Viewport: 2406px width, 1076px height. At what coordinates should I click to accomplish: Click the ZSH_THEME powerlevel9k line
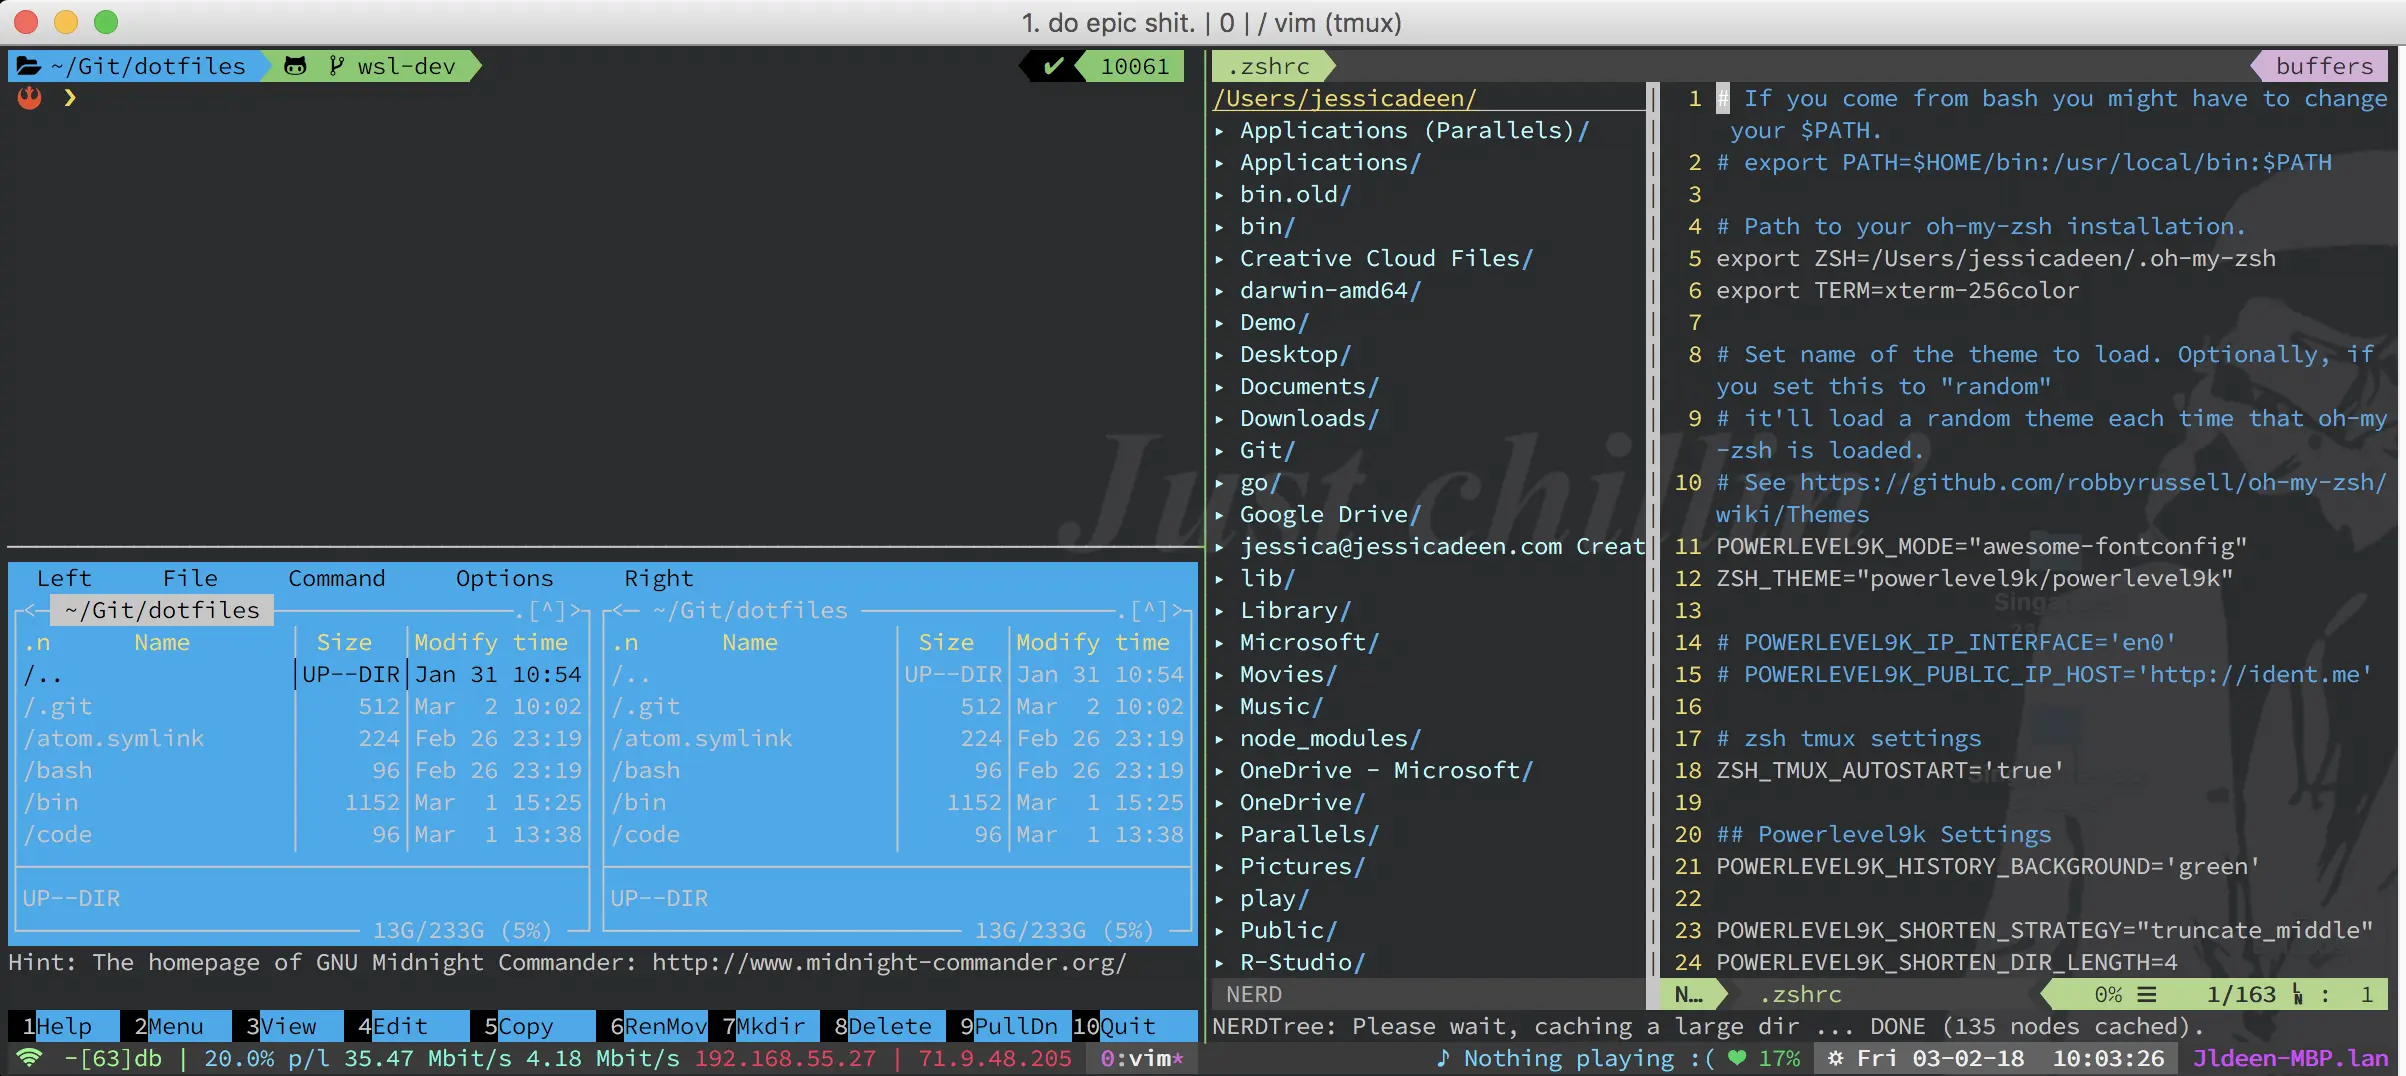coord(1974,578)
